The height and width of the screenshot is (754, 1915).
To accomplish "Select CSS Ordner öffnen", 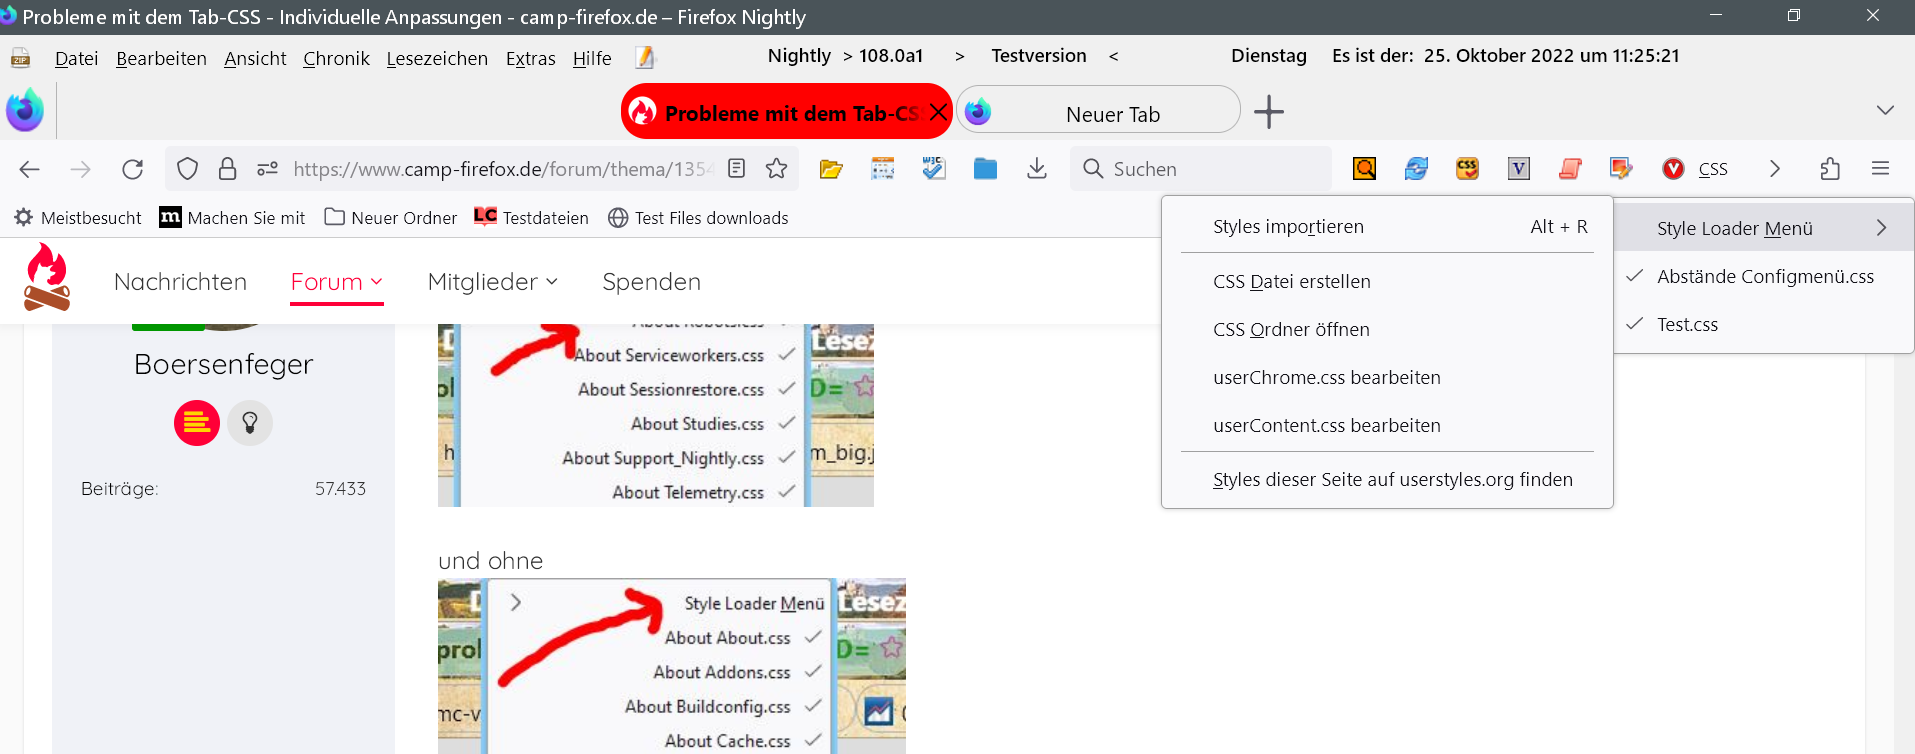I will 1387,330.
